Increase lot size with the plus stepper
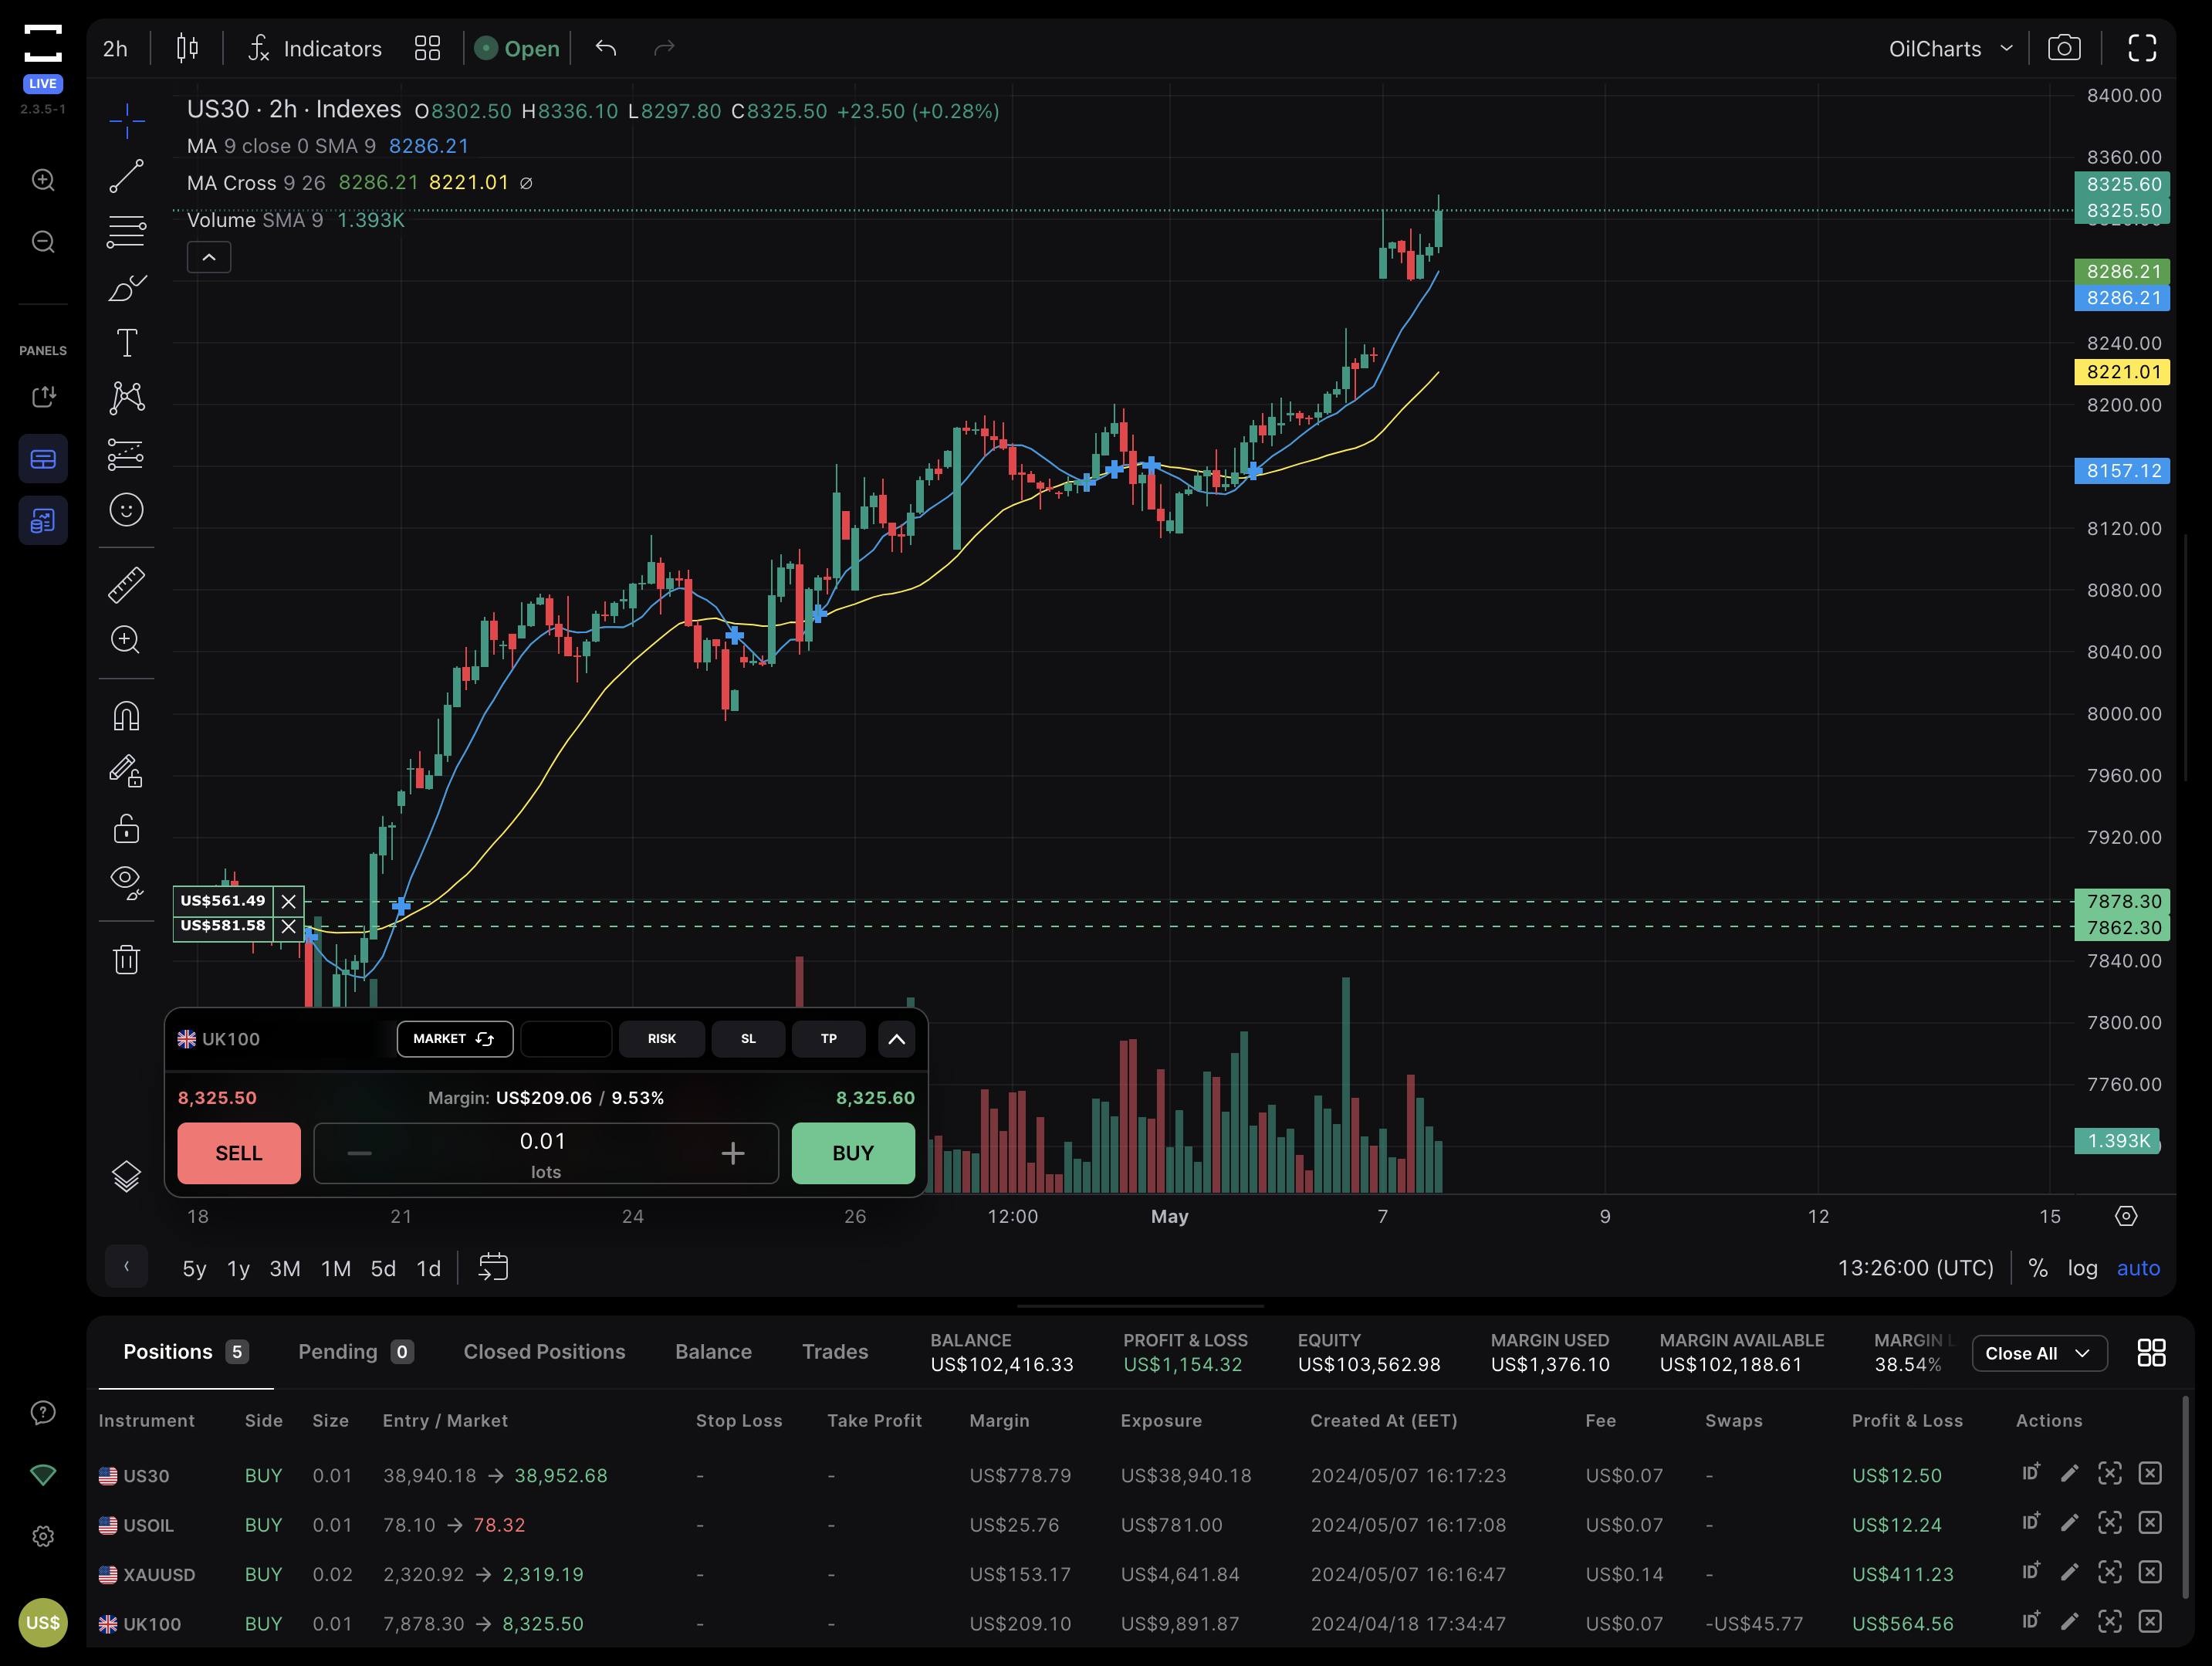Image resolution: width=2212 pixels, height=1666 pixels. click(x=733, y=1153)
